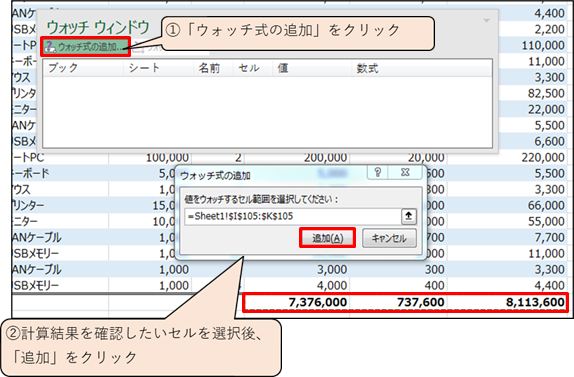Screen dimensions: 574x377
Task: Select the ノートPC cell beside 100,000
Action: coord(60,158)
